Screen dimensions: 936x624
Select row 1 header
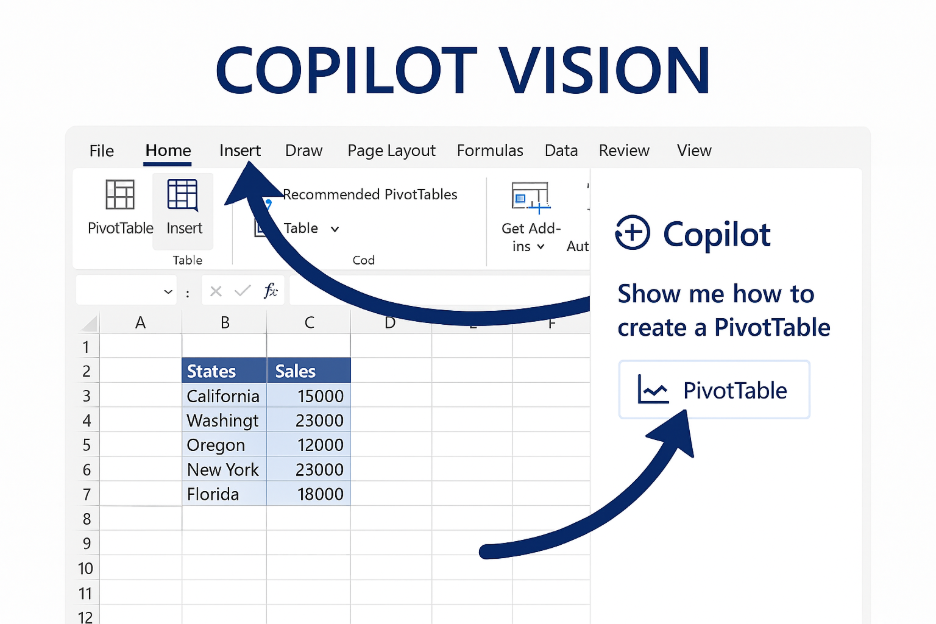click(87, 347)
